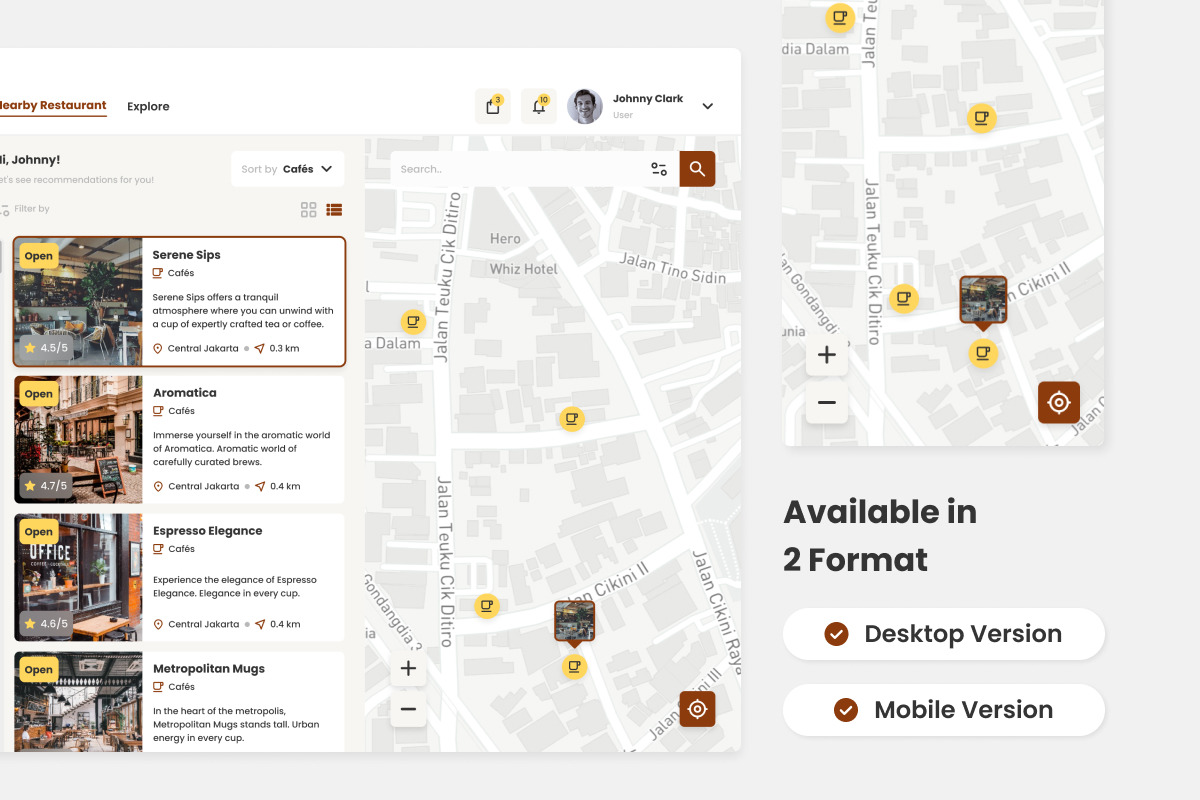This screenshot has width=1200, height=800.
Task: Click the 0.4 km distance in Espresso Elegance card
Action: pos(285,625)
